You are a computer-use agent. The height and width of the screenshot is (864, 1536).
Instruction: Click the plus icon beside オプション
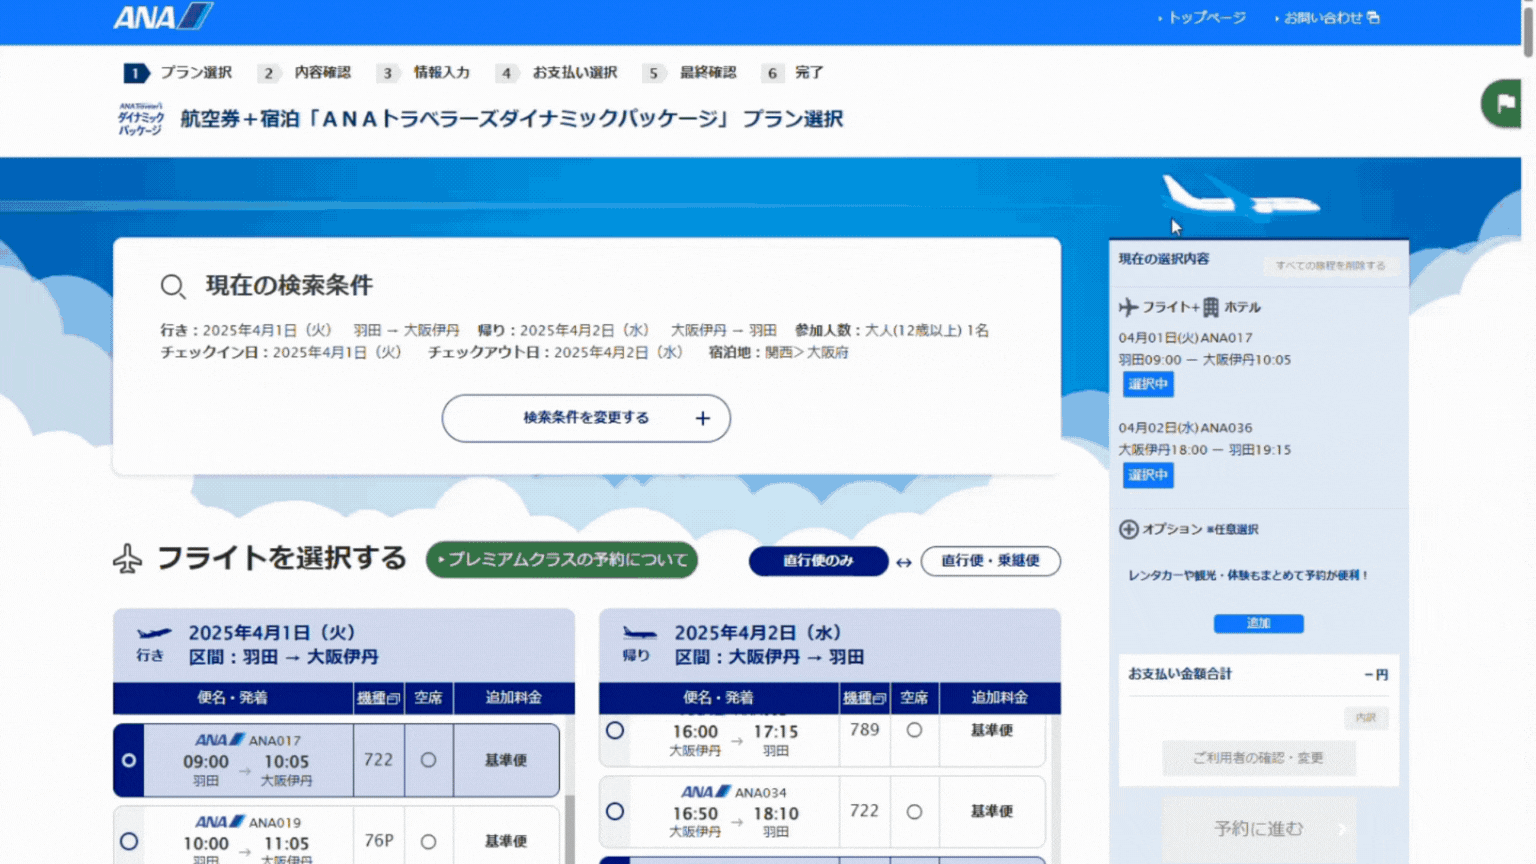click(1128, 529)
